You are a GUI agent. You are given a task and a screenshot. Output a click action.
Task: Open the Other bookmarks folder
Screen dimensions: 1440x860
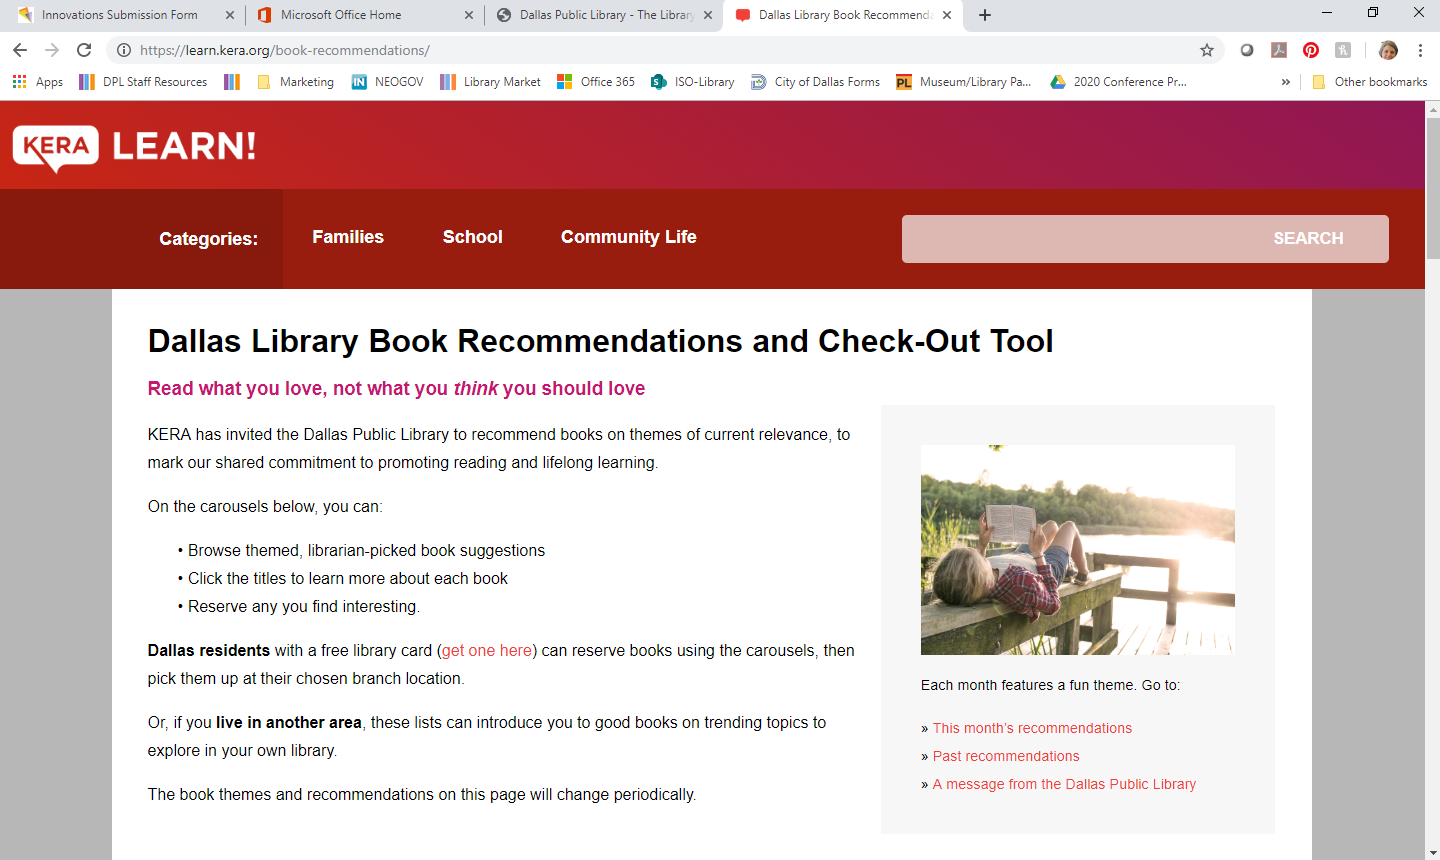pyautogui.click(x=1369, y=82)
